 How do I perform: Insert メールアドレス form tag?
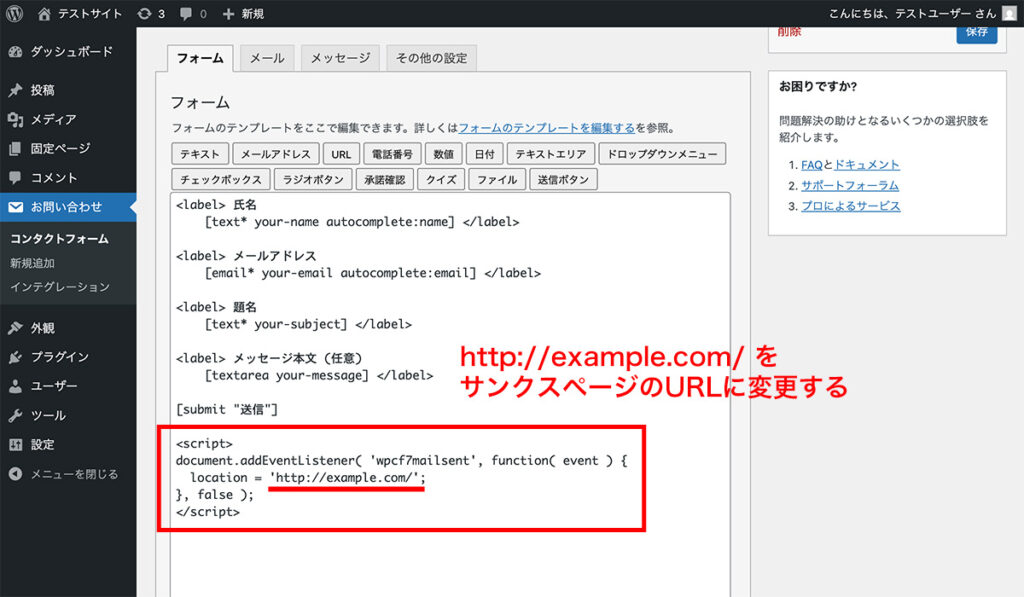click(276, 154)
